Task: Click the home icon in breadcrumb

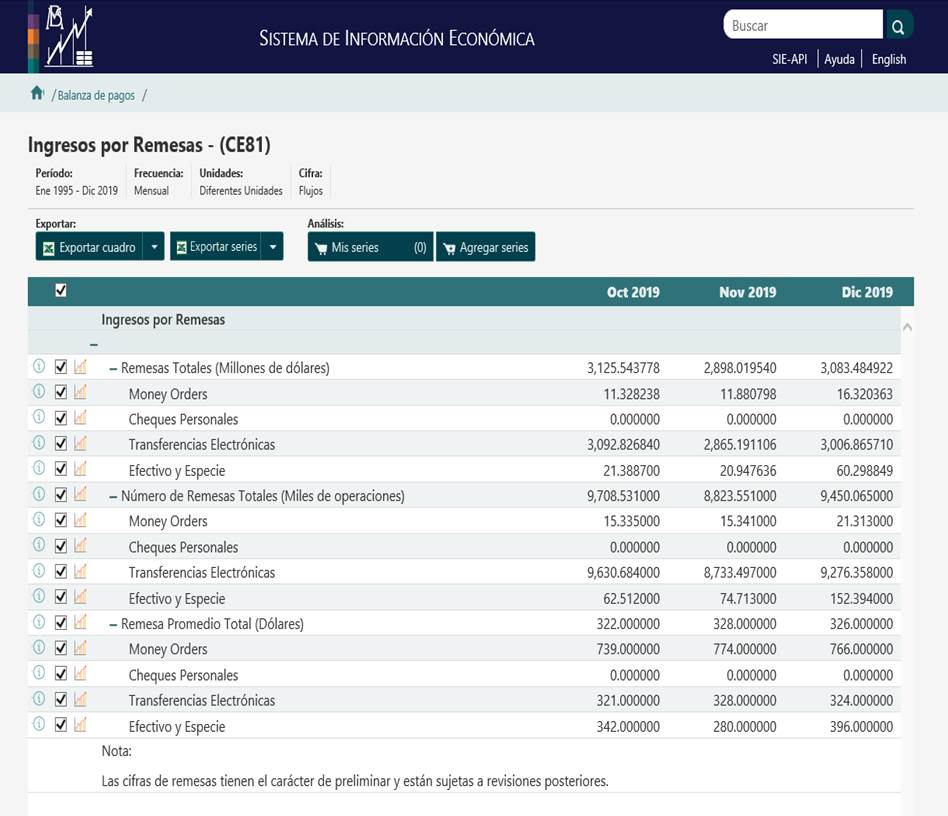Action: click(37, 94)
